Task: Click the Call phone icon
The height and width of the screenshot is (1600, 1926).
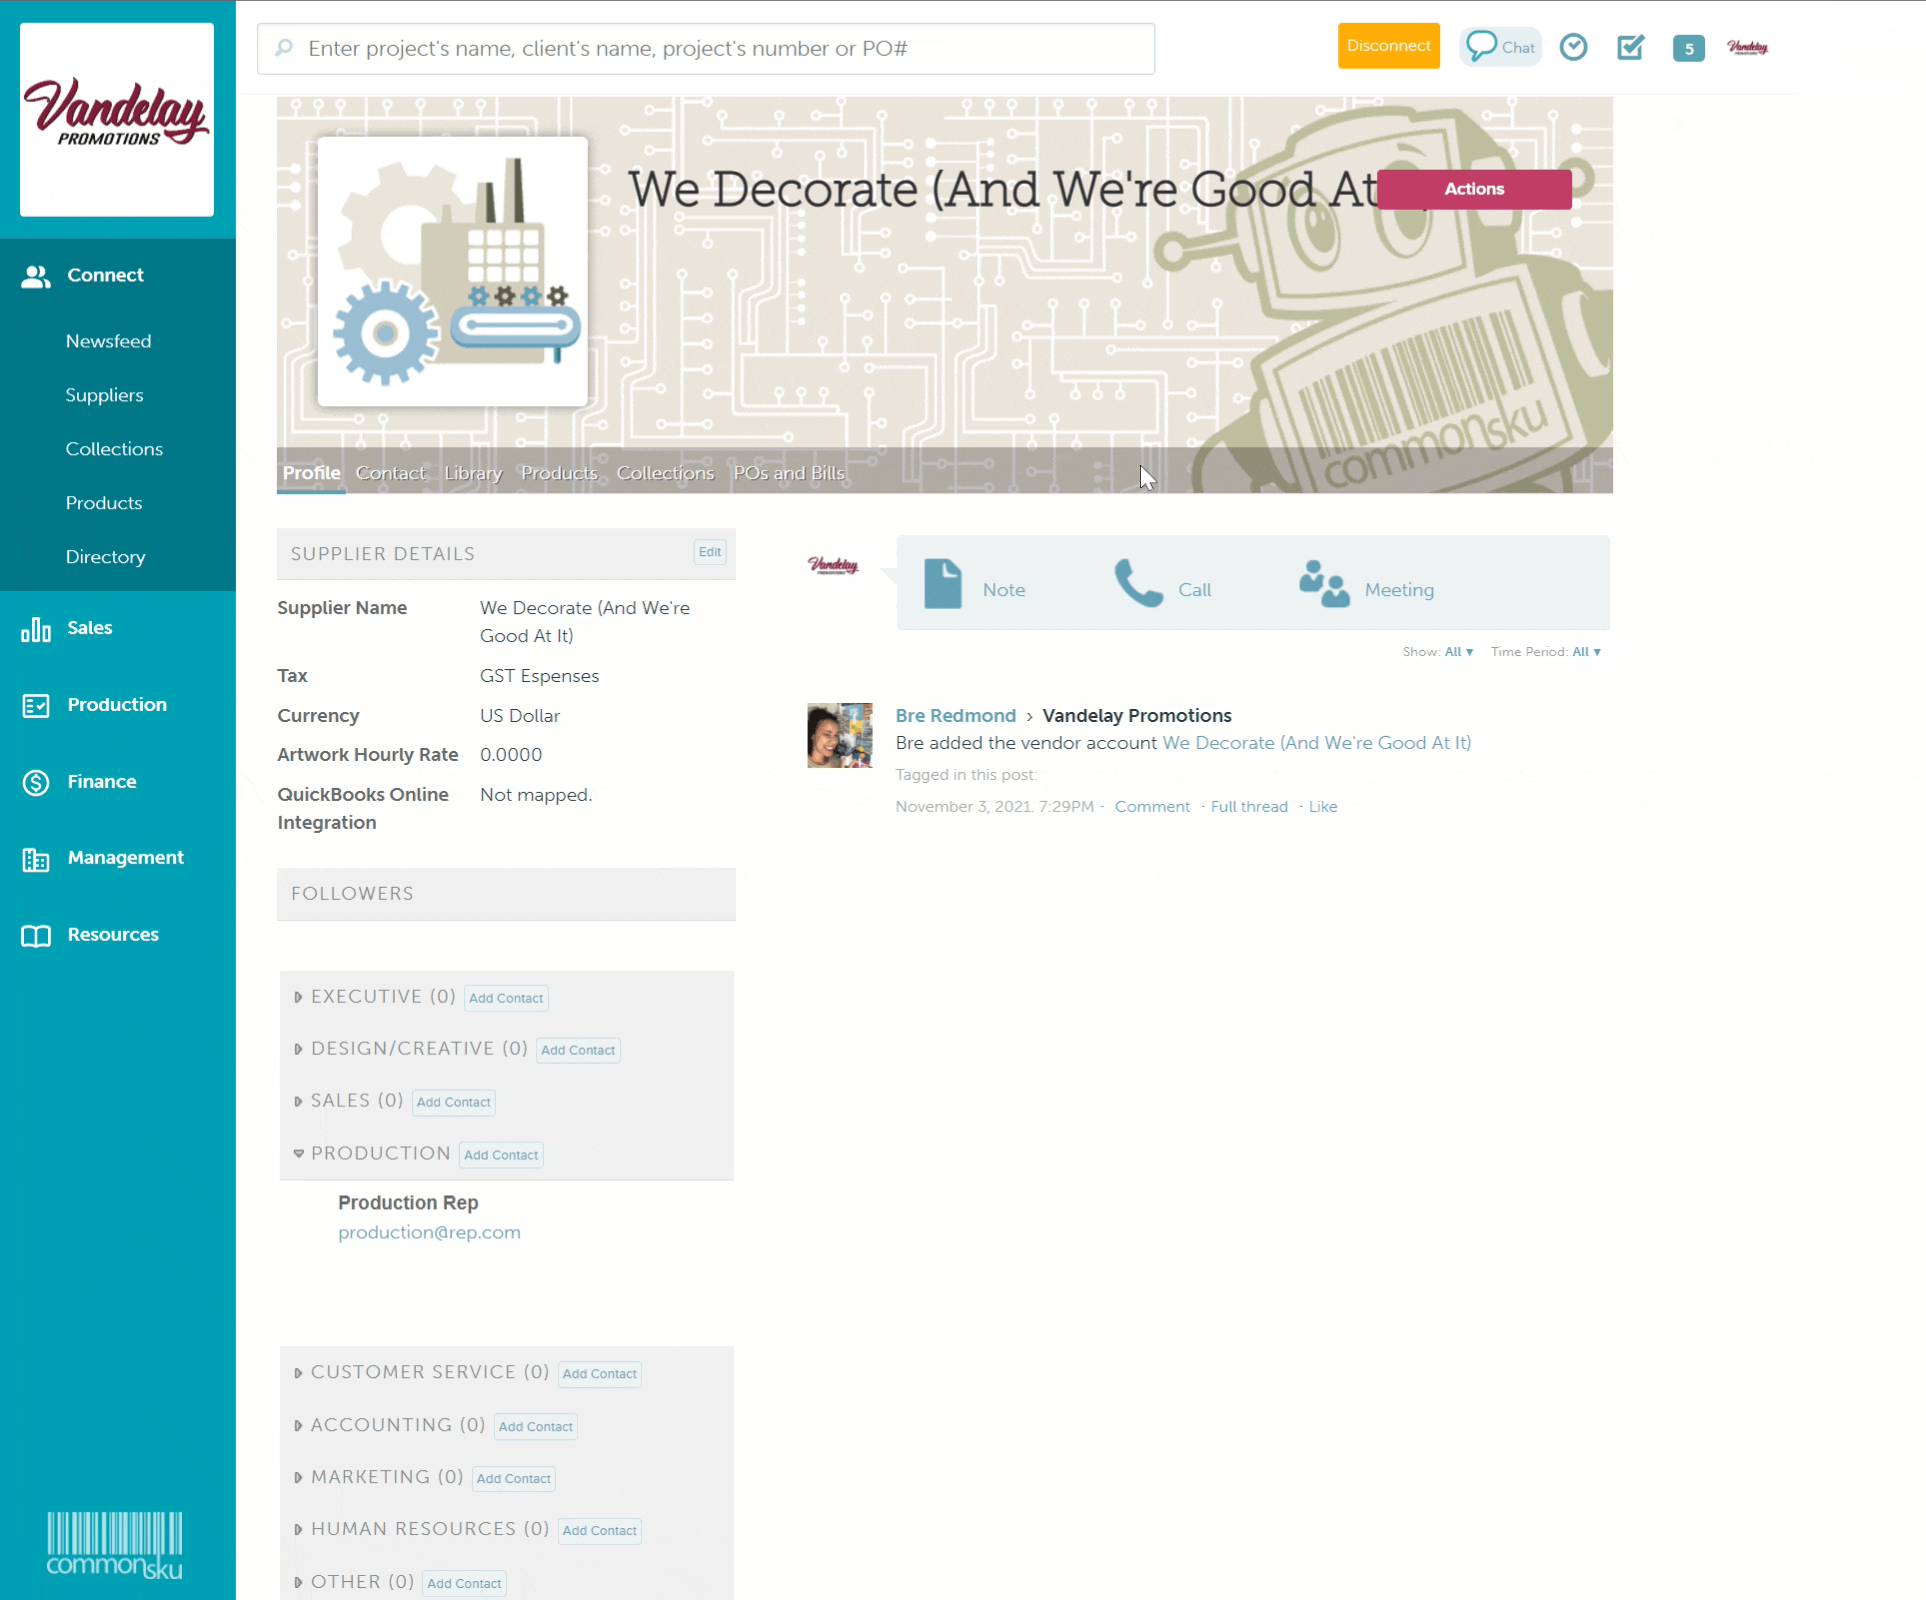Action: [x=1138, y=584]
